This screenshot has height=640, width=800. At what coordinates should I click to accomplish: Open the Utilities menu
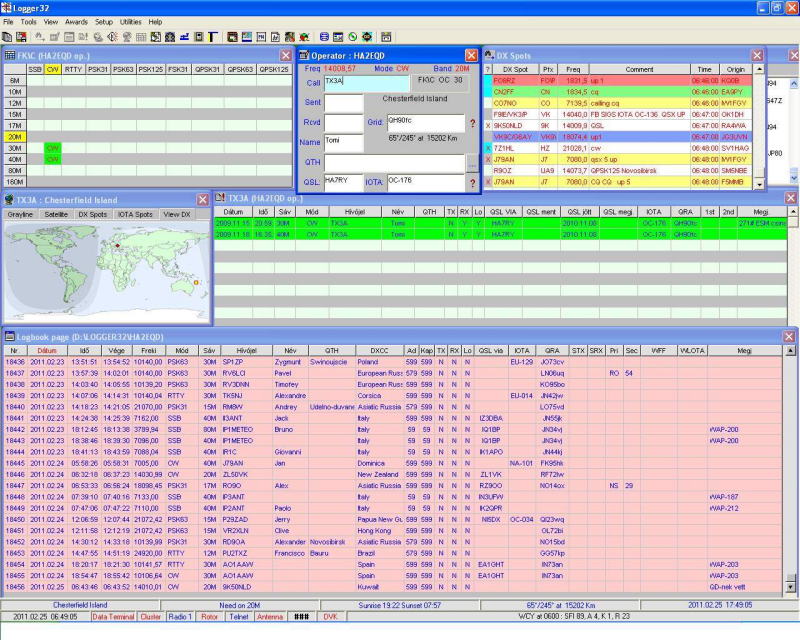point(131,22)
